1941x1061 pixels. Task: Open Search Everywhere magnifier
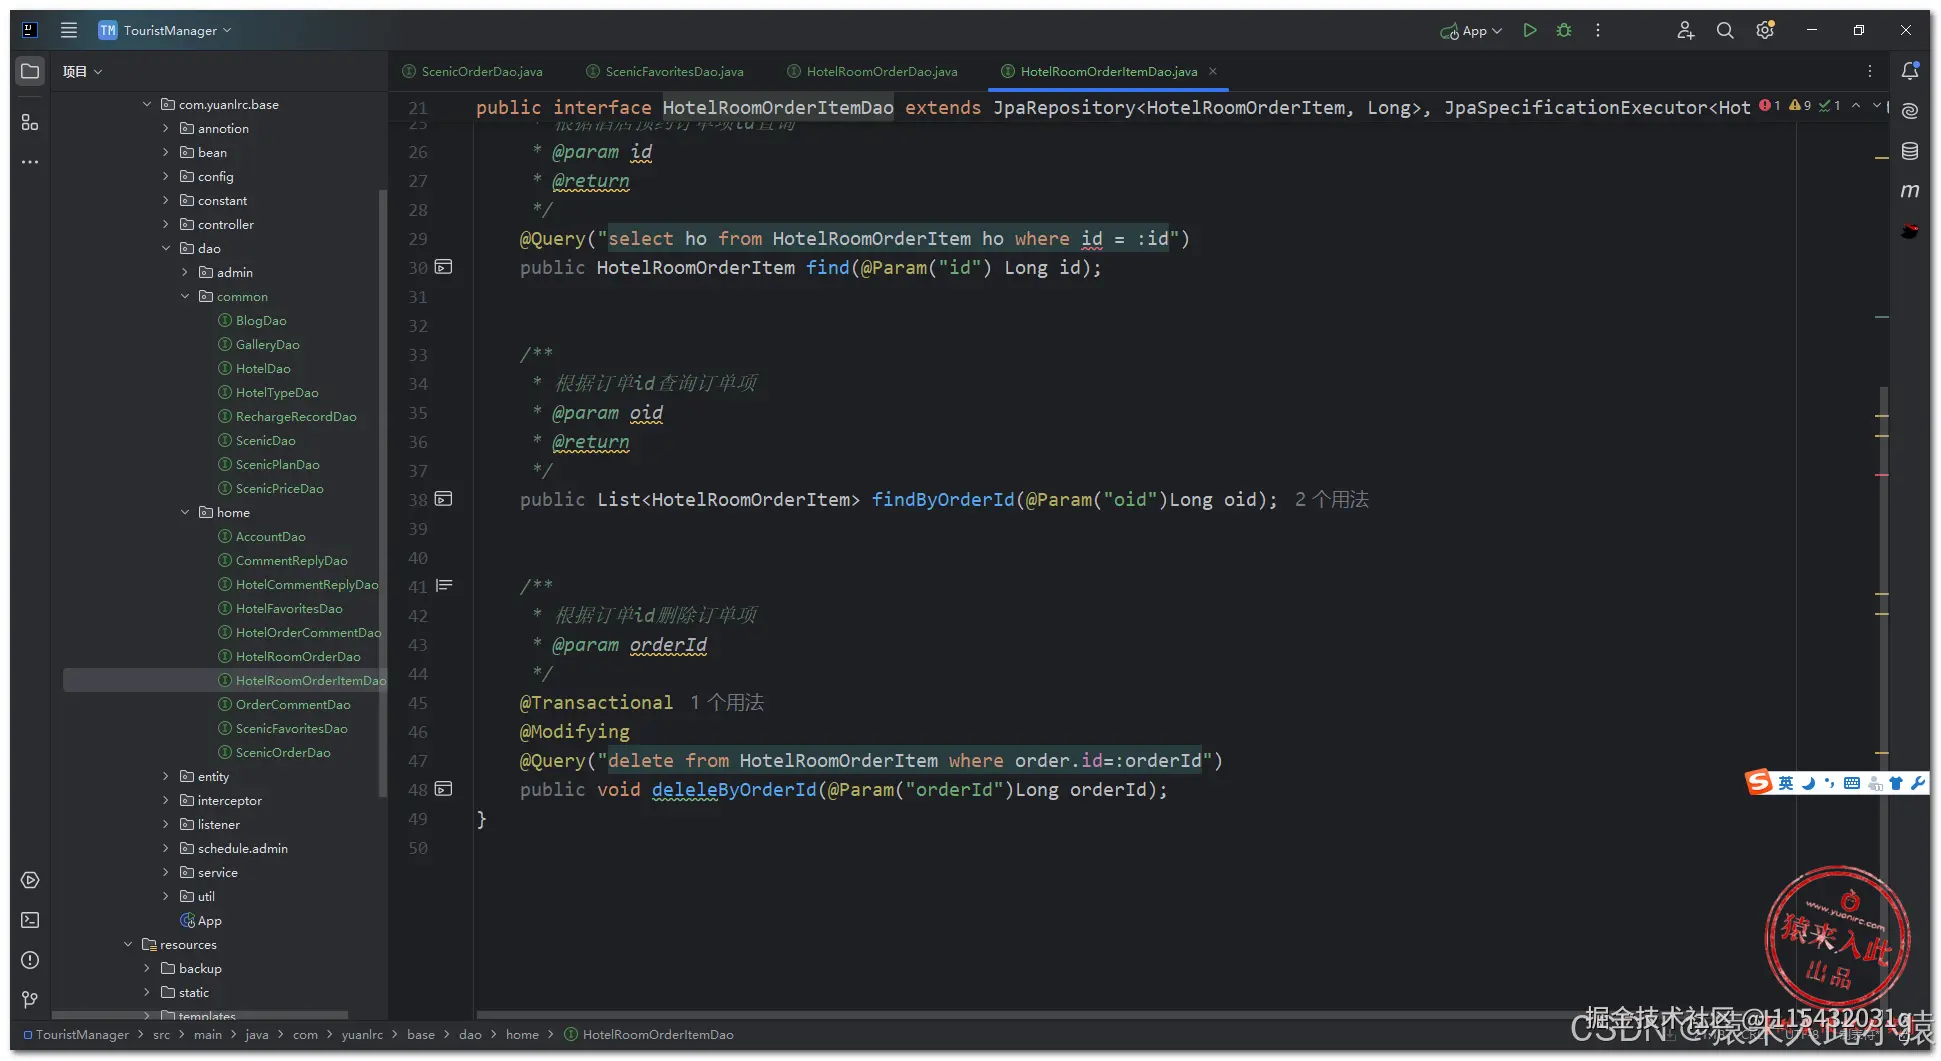[x=1725, y=30]
